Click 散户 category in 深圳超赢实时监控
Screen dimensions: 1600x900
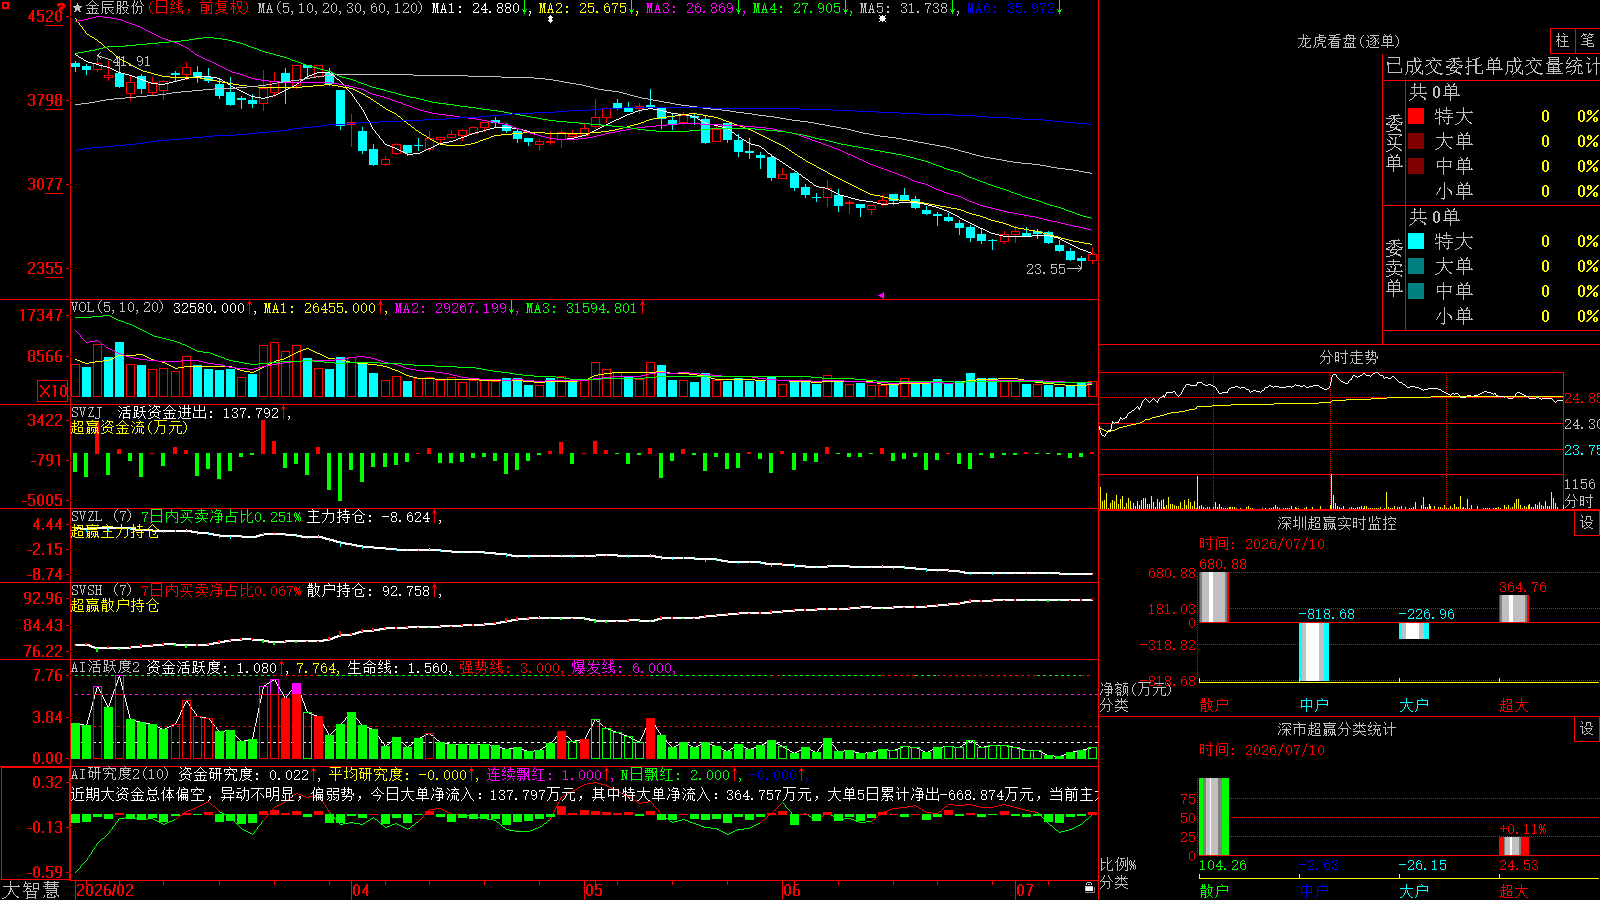click(x=1214, y=705)
